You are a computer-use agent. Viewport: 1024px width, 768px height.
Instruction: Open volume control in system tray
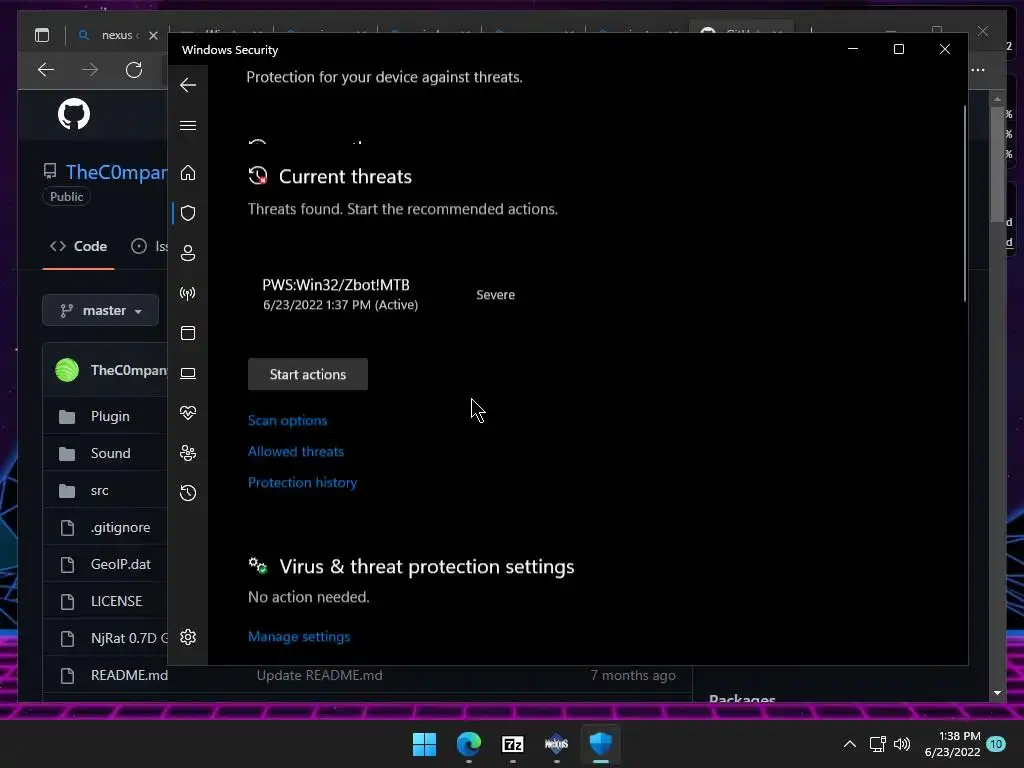pyautogui.click(x=902, y=744)
